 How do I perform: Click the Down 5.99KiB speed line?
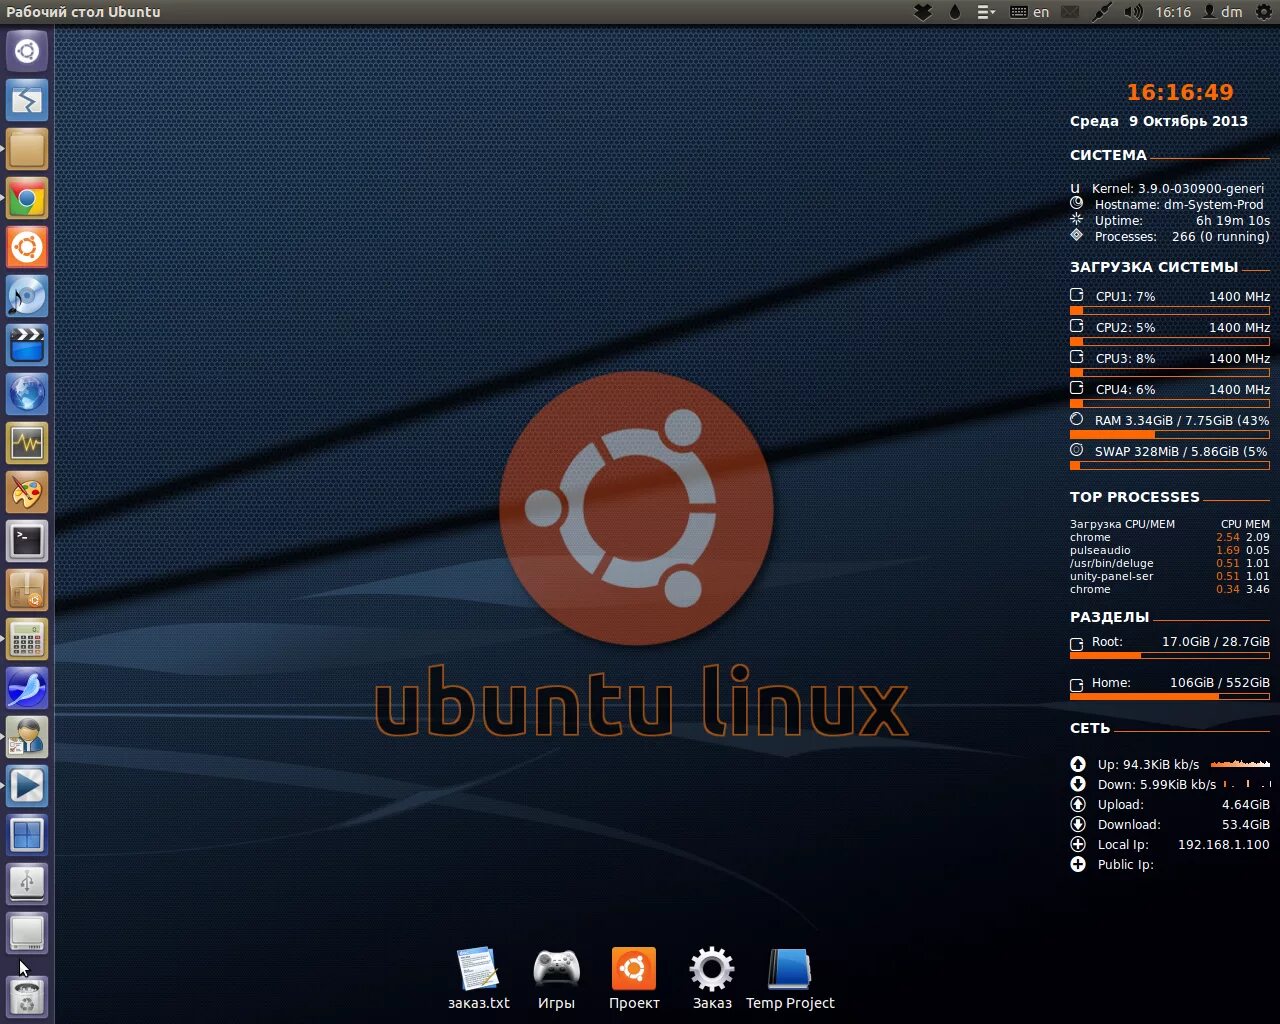pyautogui.click(x=1170, y=784)
